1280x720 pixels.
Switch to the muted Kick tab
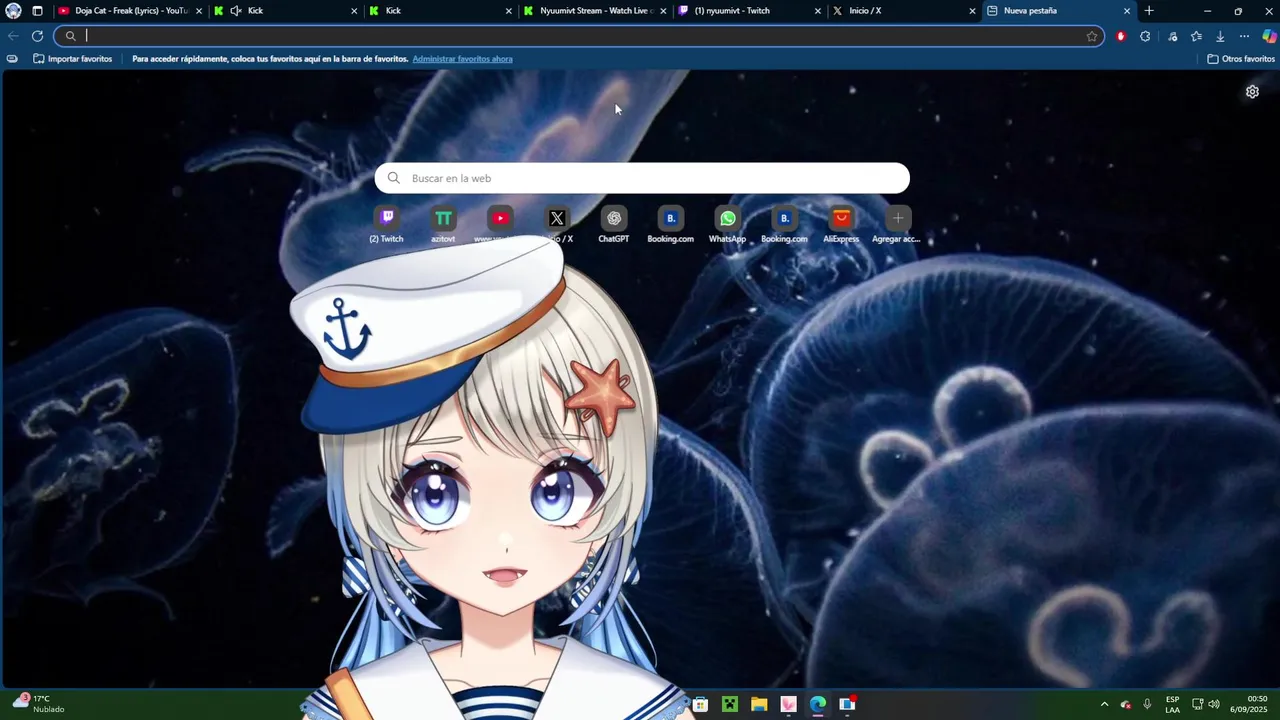coord(285,11)
